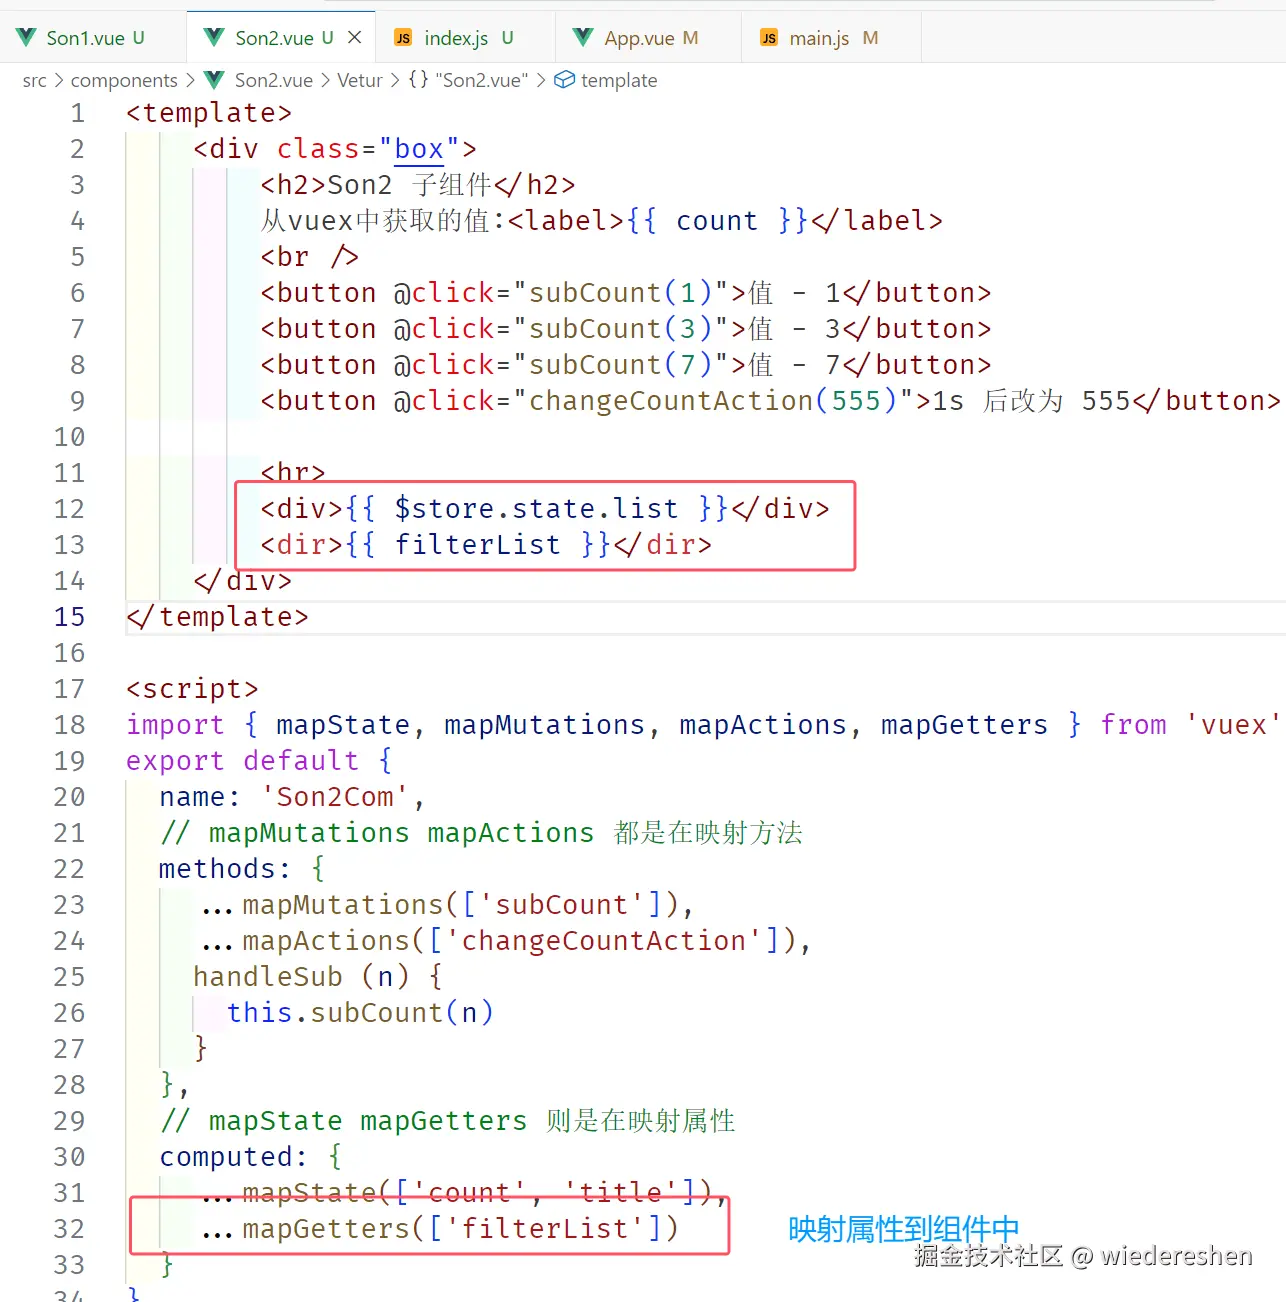Image resolution: width=1286 pixels, height=1302 pixels.
Task: Open the Vetur breadcrumb
Action: (x=360, y=80)
